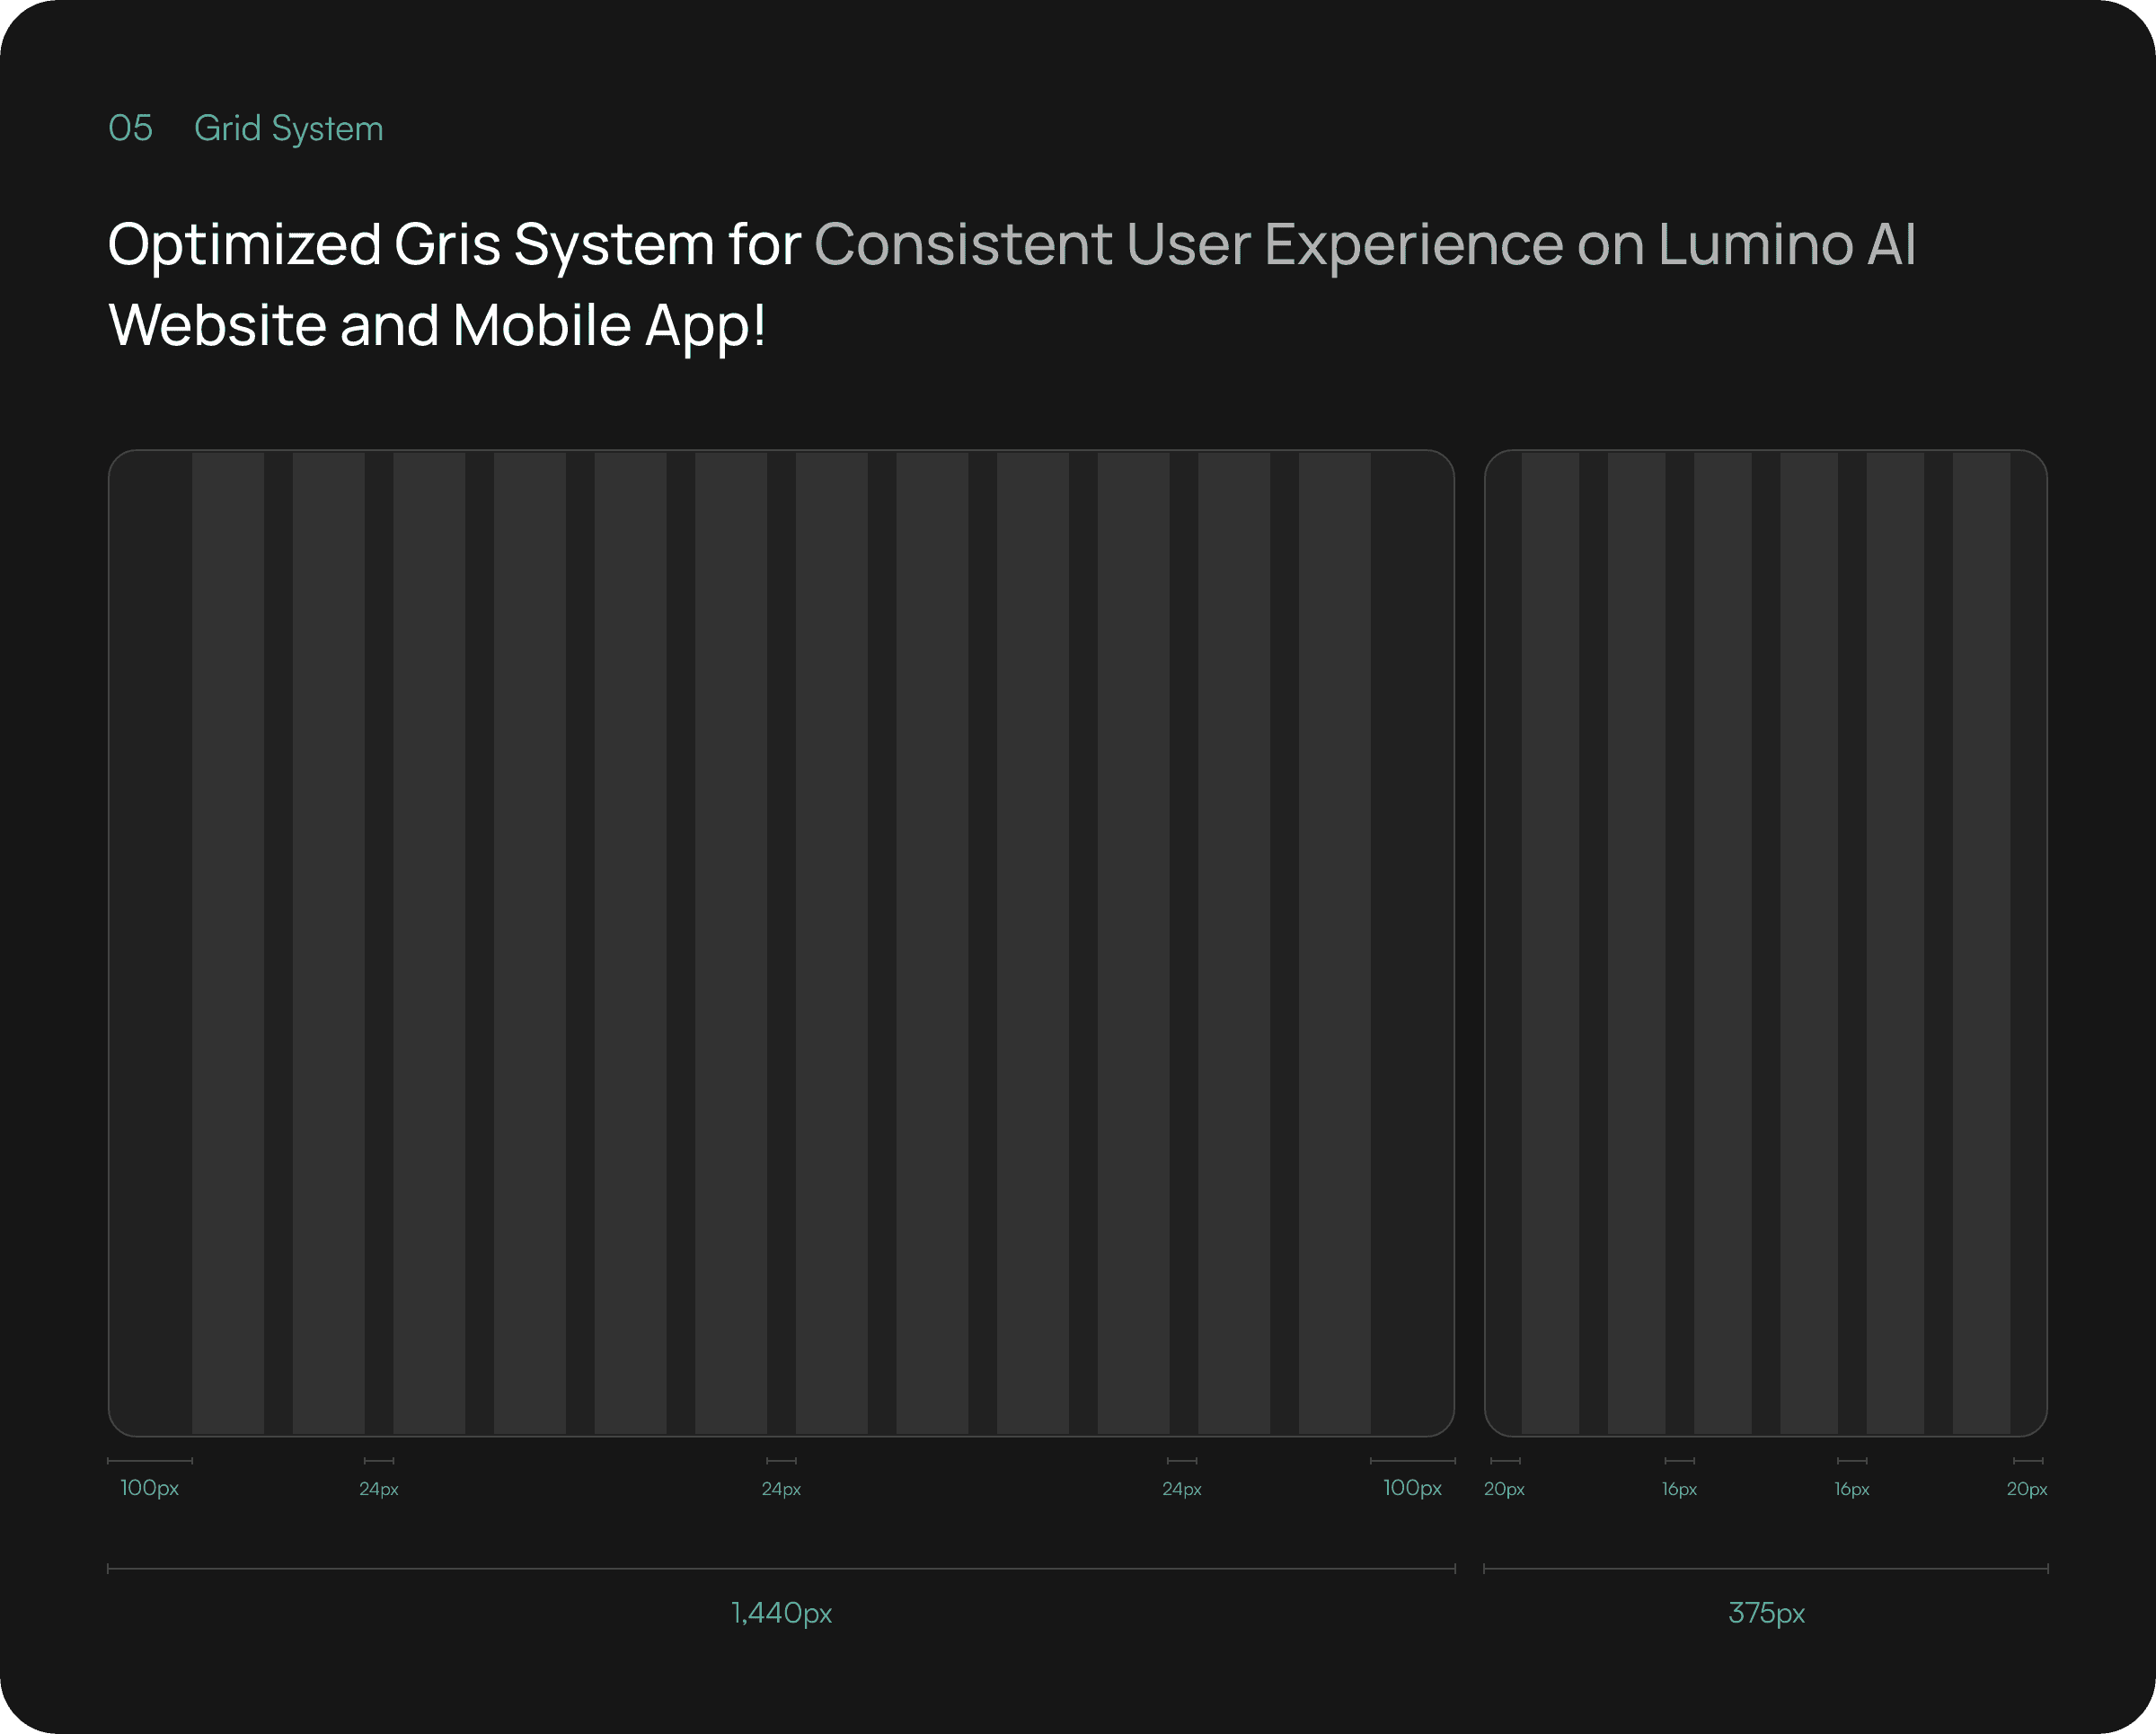2156x1734 pixels.
Task: Click the first column in desktop grid
Action: [228, 943]
